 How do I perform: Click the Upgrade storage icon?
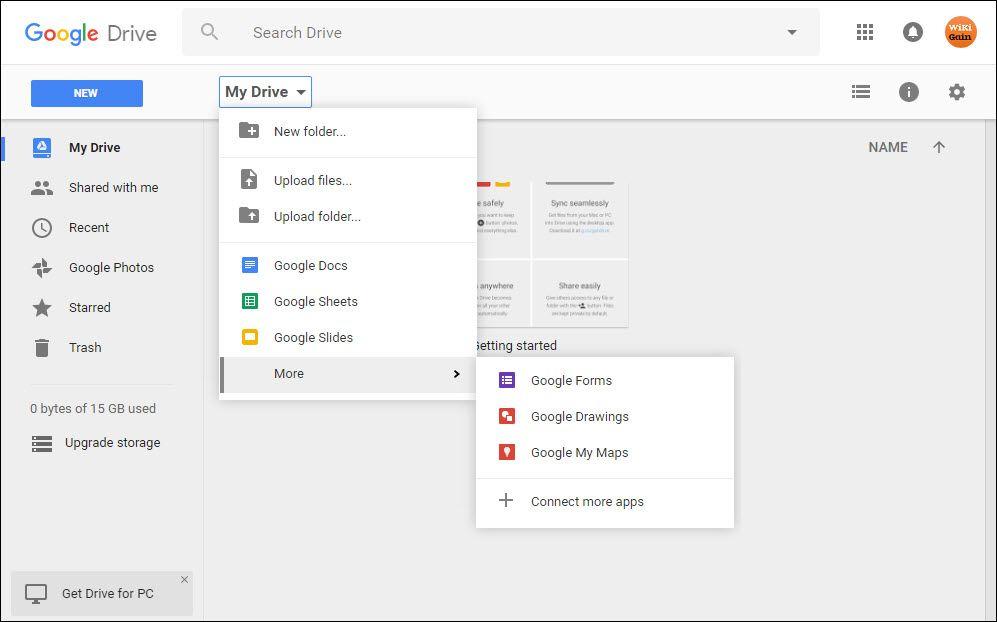[42, 443]
